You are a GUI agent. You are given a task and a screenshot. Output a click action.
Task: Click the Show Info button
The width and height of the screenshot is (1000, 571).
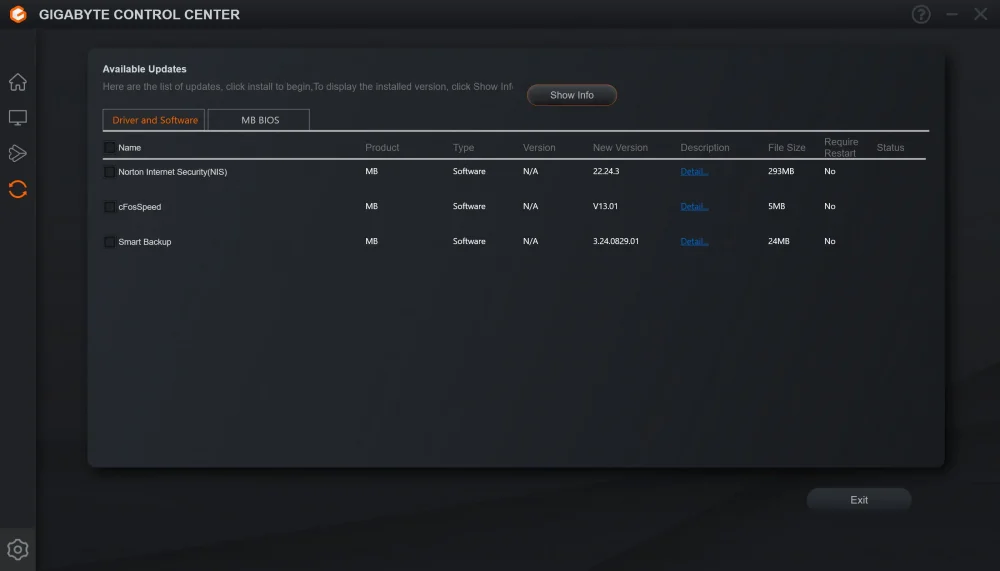click(571, 95)
